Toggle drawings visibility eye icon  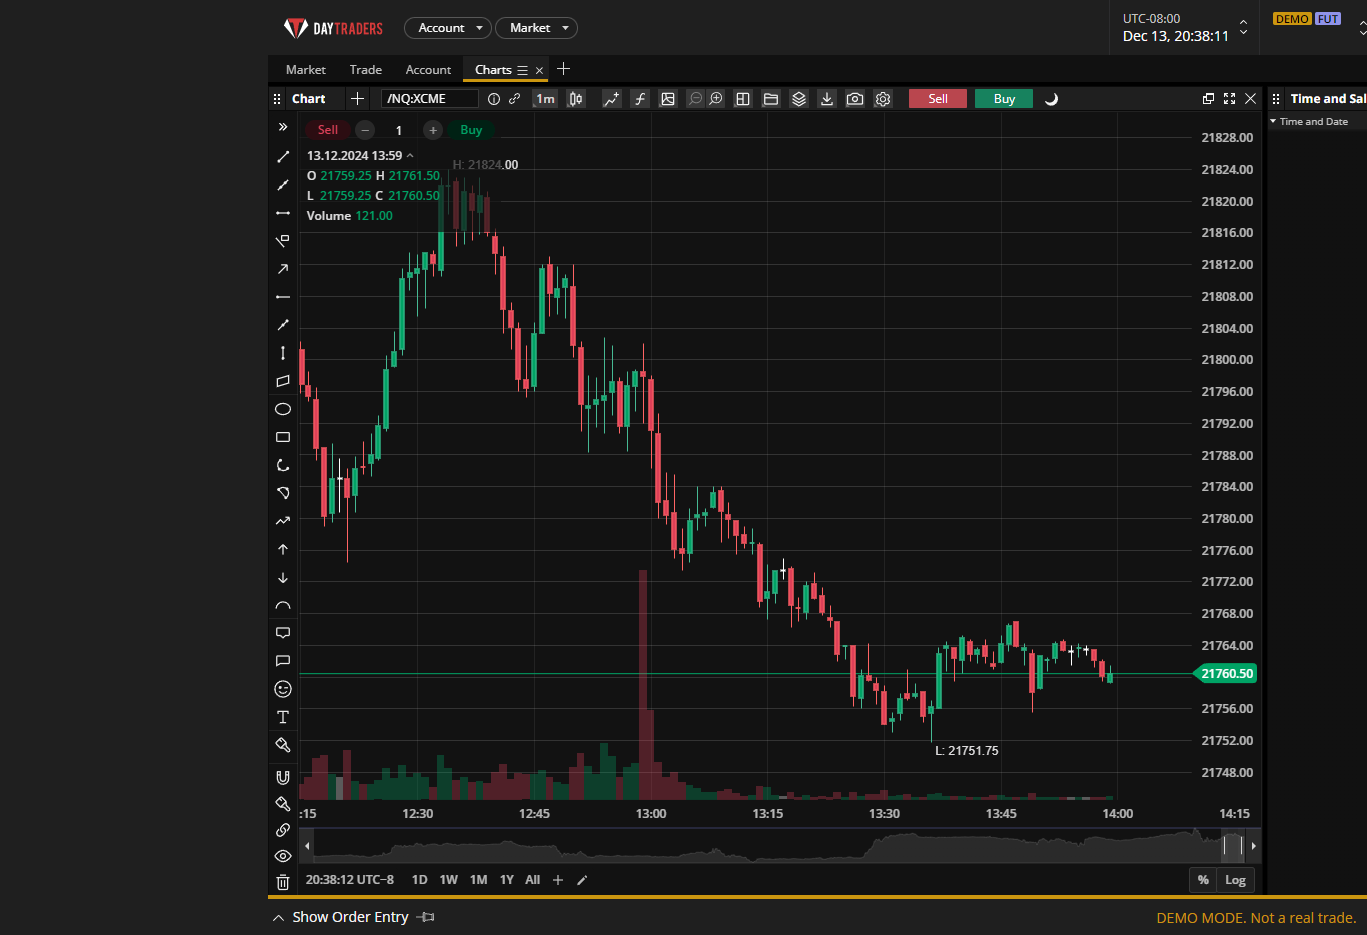point(283,856)
